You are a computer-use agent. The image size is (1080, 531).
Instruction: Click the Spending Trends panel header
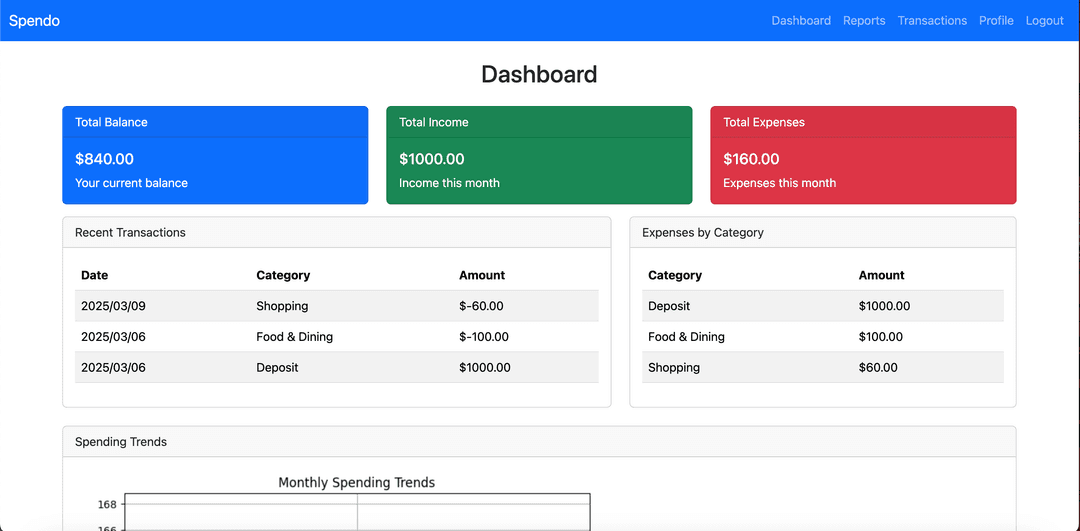click(x=539, y=442)
